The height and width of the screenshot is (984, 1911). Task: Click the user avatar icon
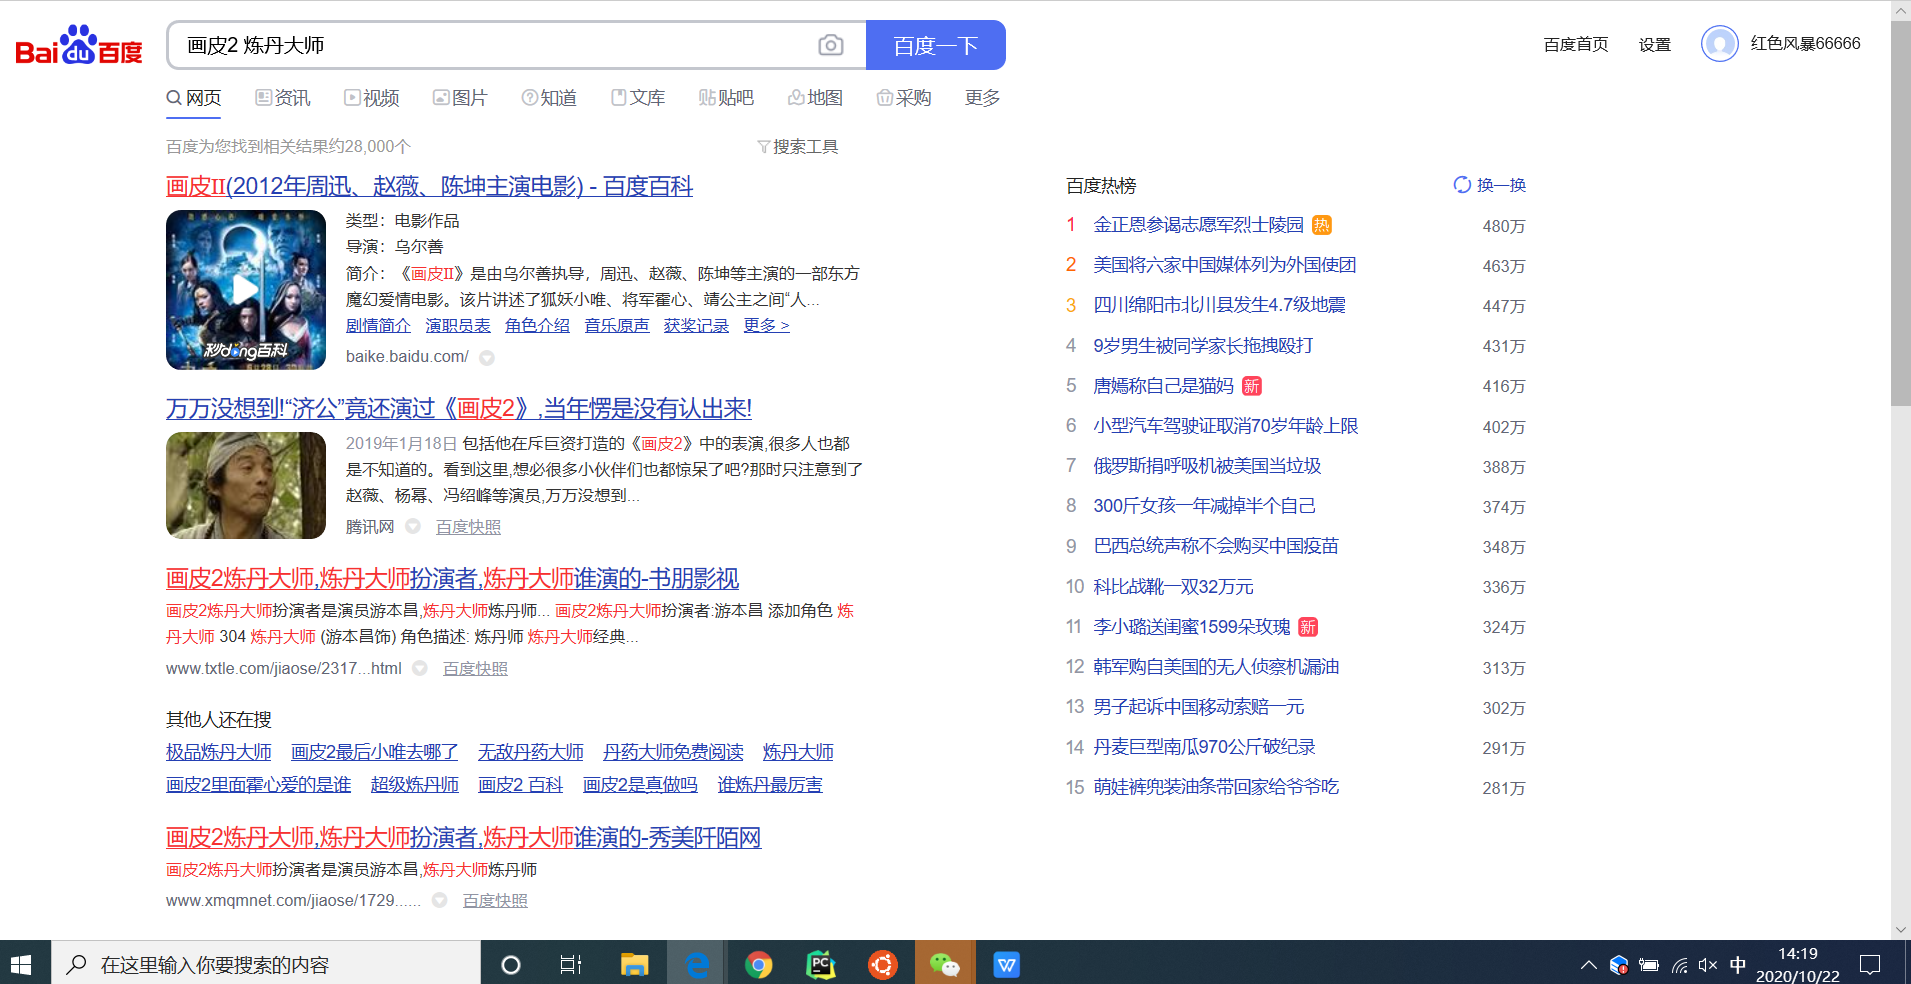point(1719,44)
